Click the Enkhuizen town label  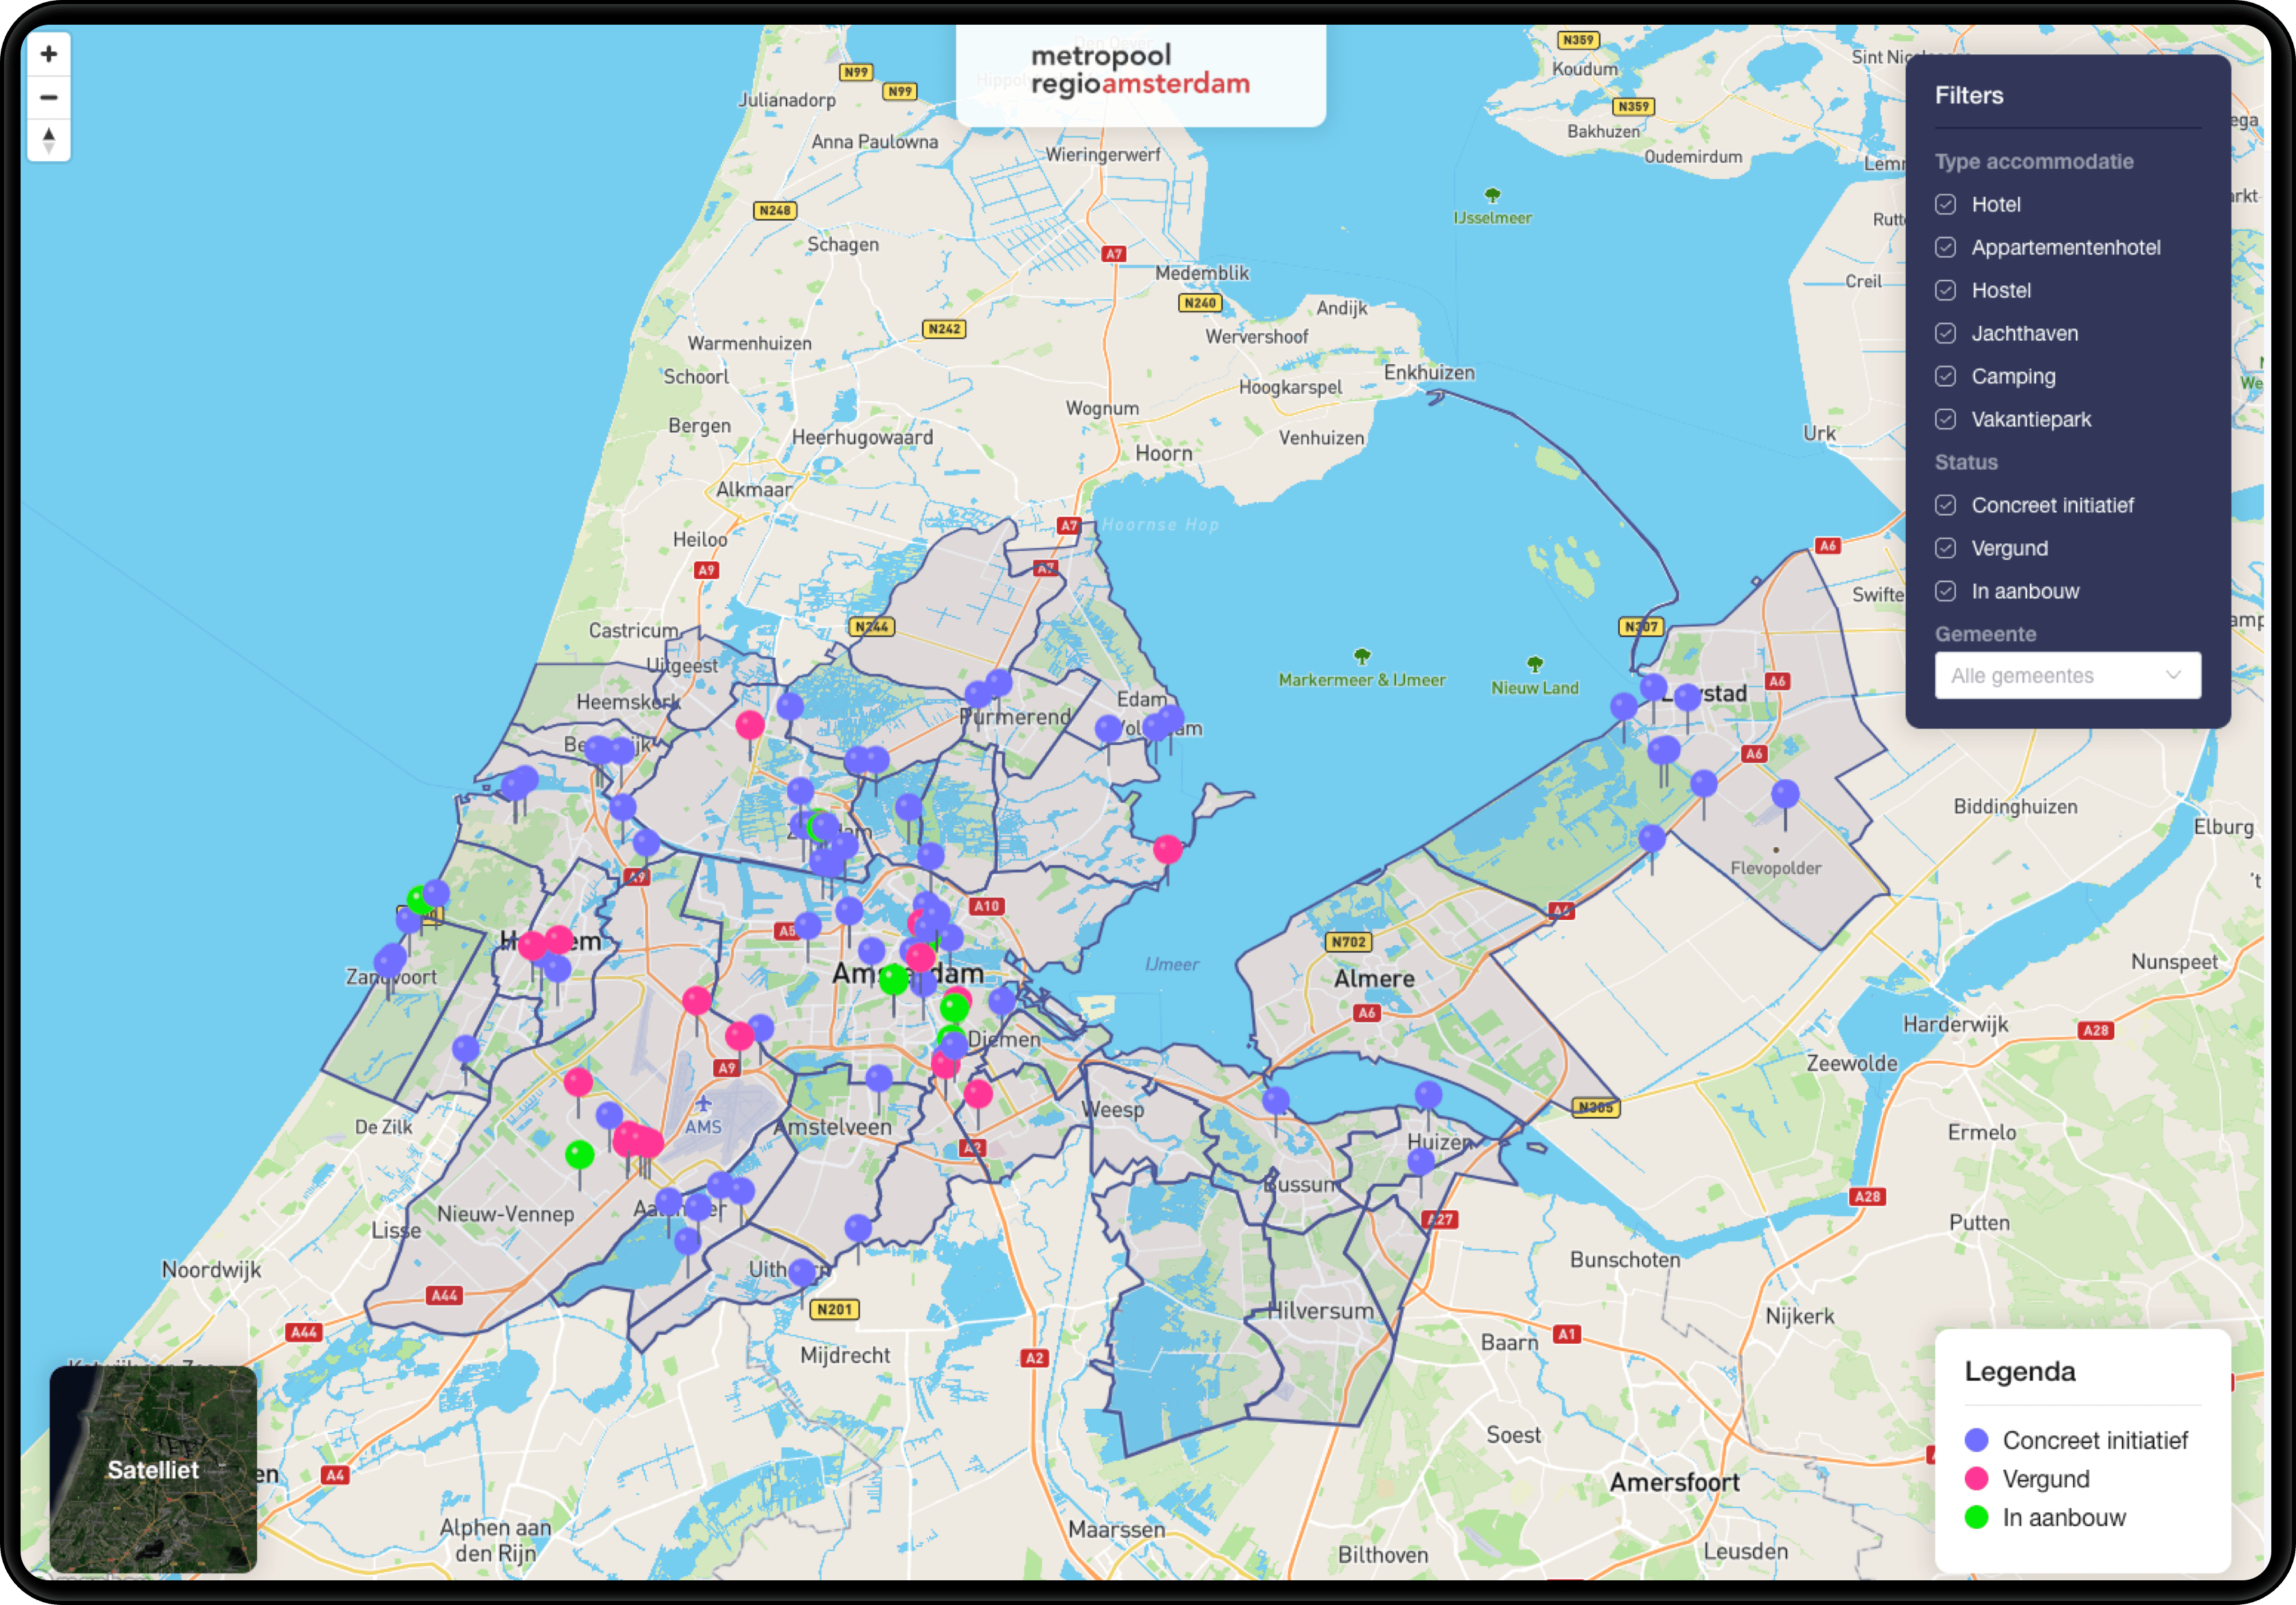pos(1429,373)
